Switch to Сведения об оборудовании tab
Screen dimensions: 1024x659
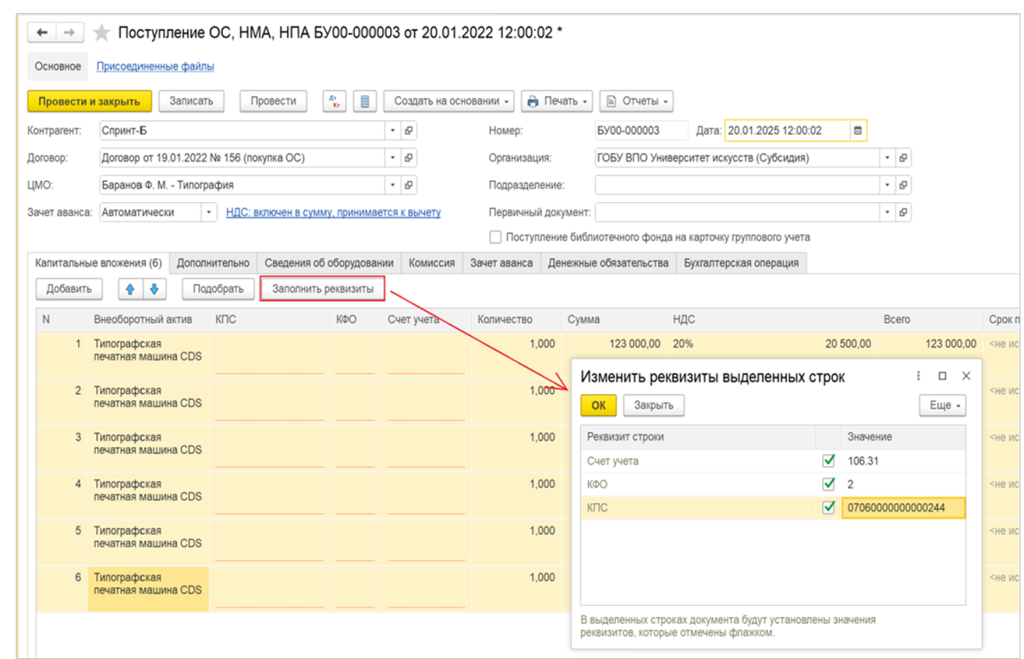(329, 263)
